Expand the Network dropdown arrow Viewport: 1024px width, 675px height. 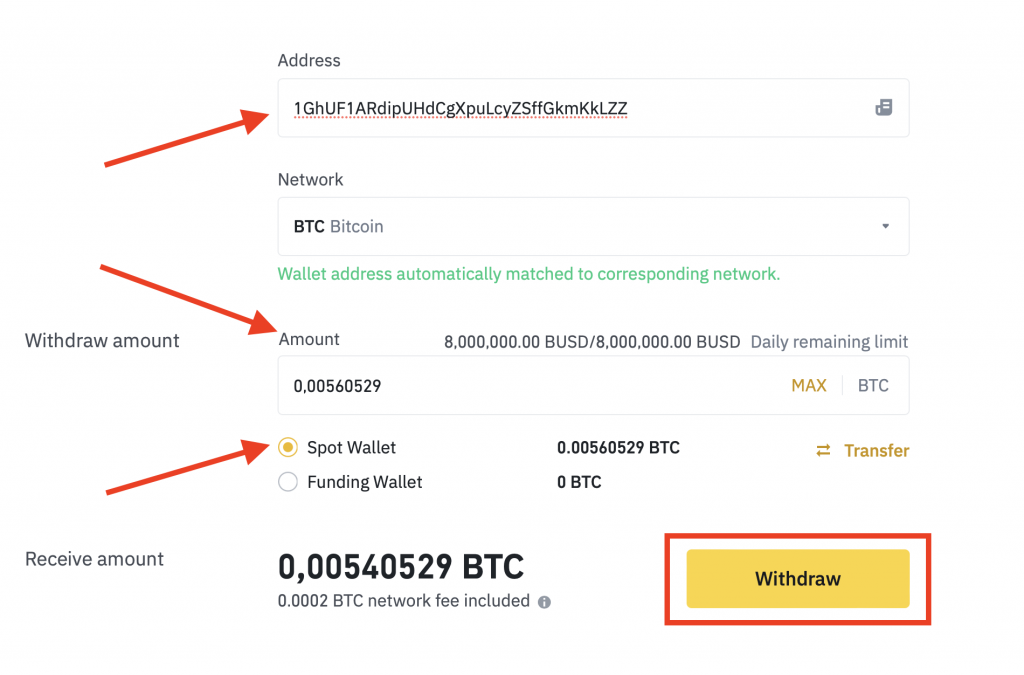(x=885, y=227)
